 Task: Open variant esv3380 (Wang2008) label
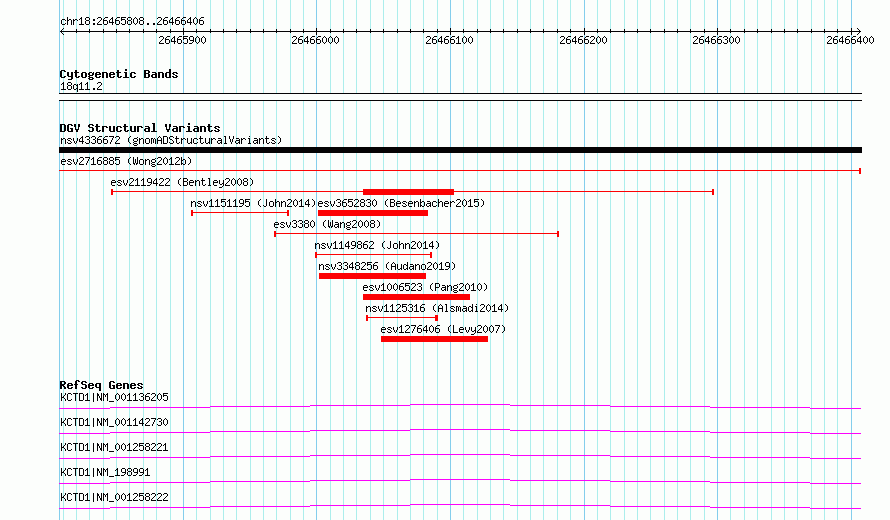click(x=327, y=224)
